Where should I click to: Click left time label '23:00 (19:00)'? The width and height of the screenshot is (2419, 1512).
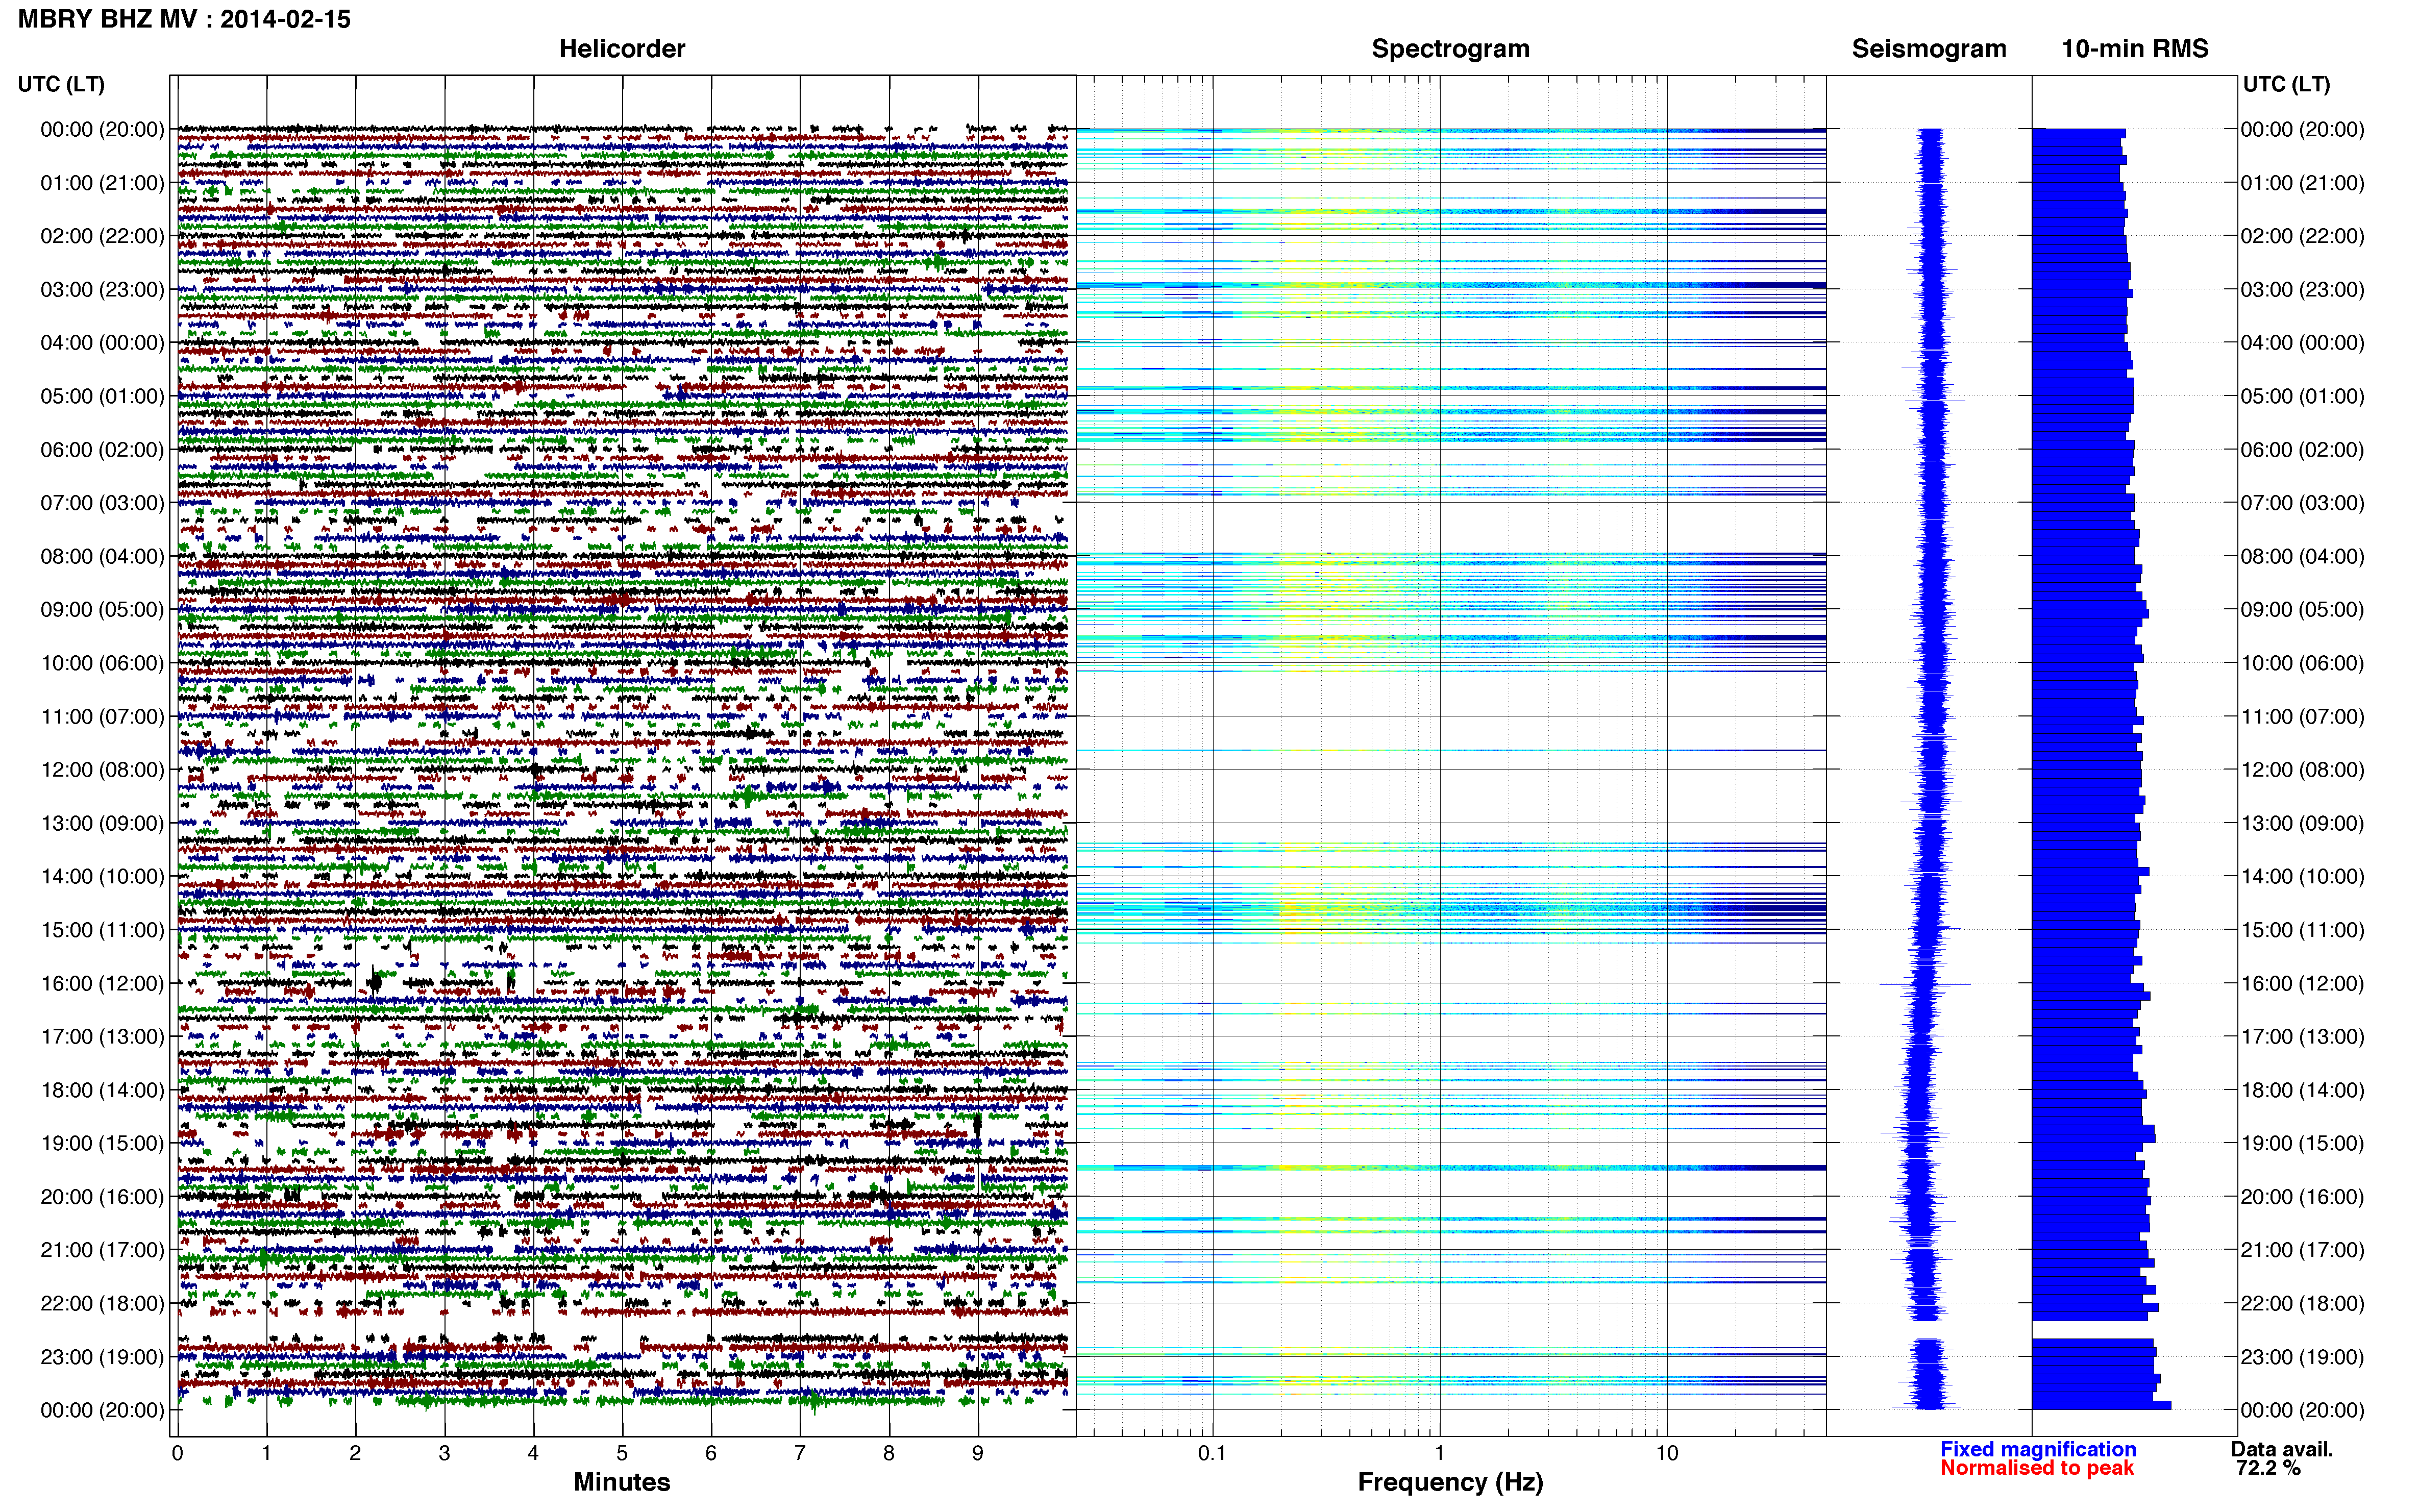(x=102, y=1357)
